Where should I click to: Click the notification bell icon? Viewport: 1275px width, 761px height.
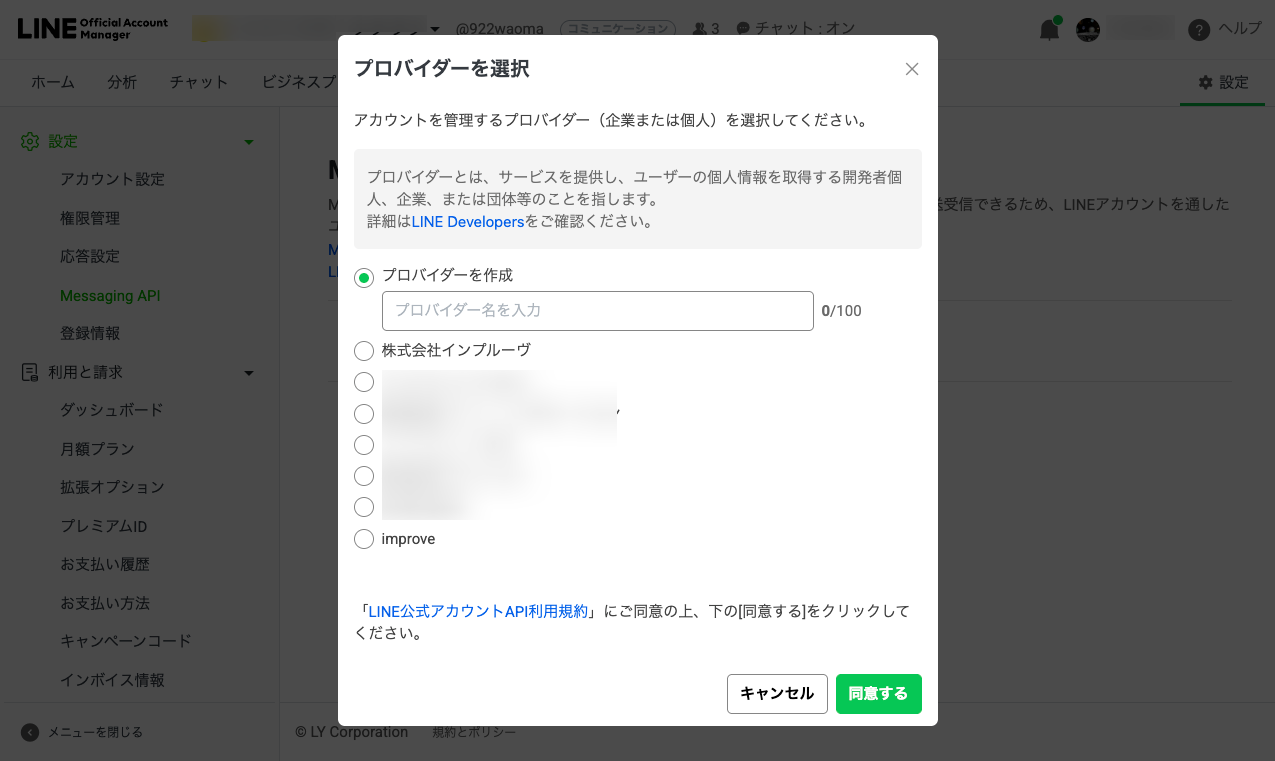[1049, 29]
